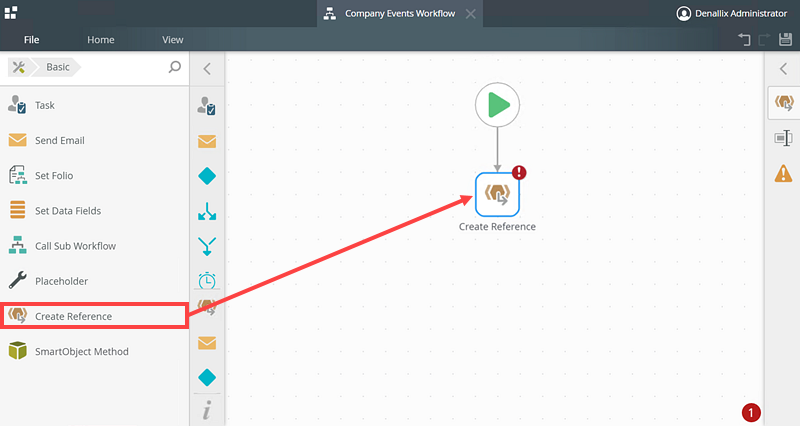Select Create Reference in the toolbox list
800x426 pixels.
click(x=94, y=316)
